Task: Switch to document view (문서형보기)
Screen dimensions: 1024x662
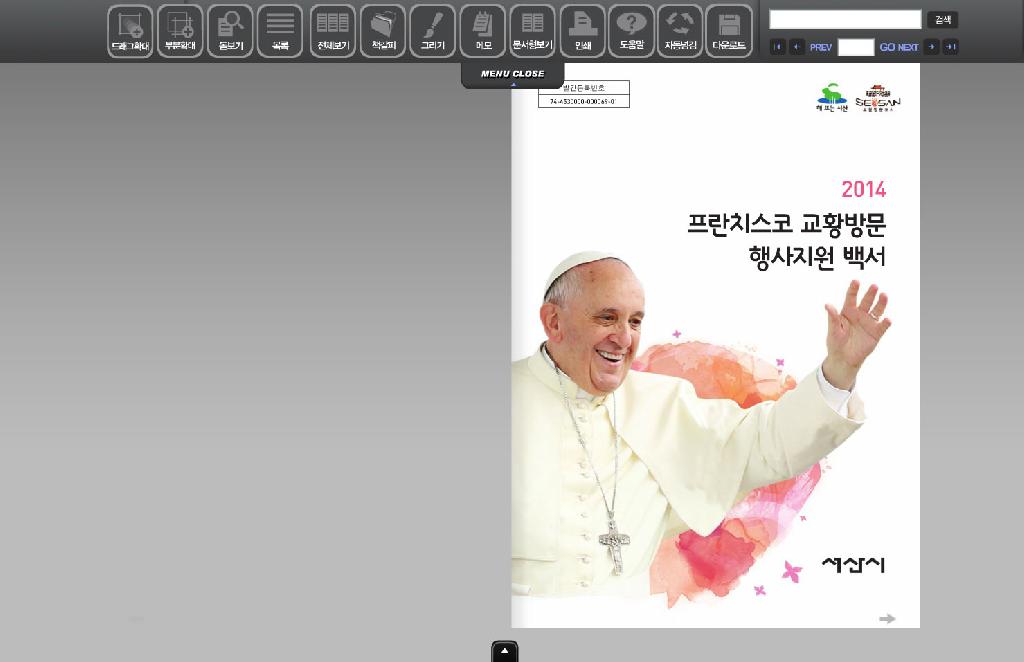Action: tap(532, 31)
